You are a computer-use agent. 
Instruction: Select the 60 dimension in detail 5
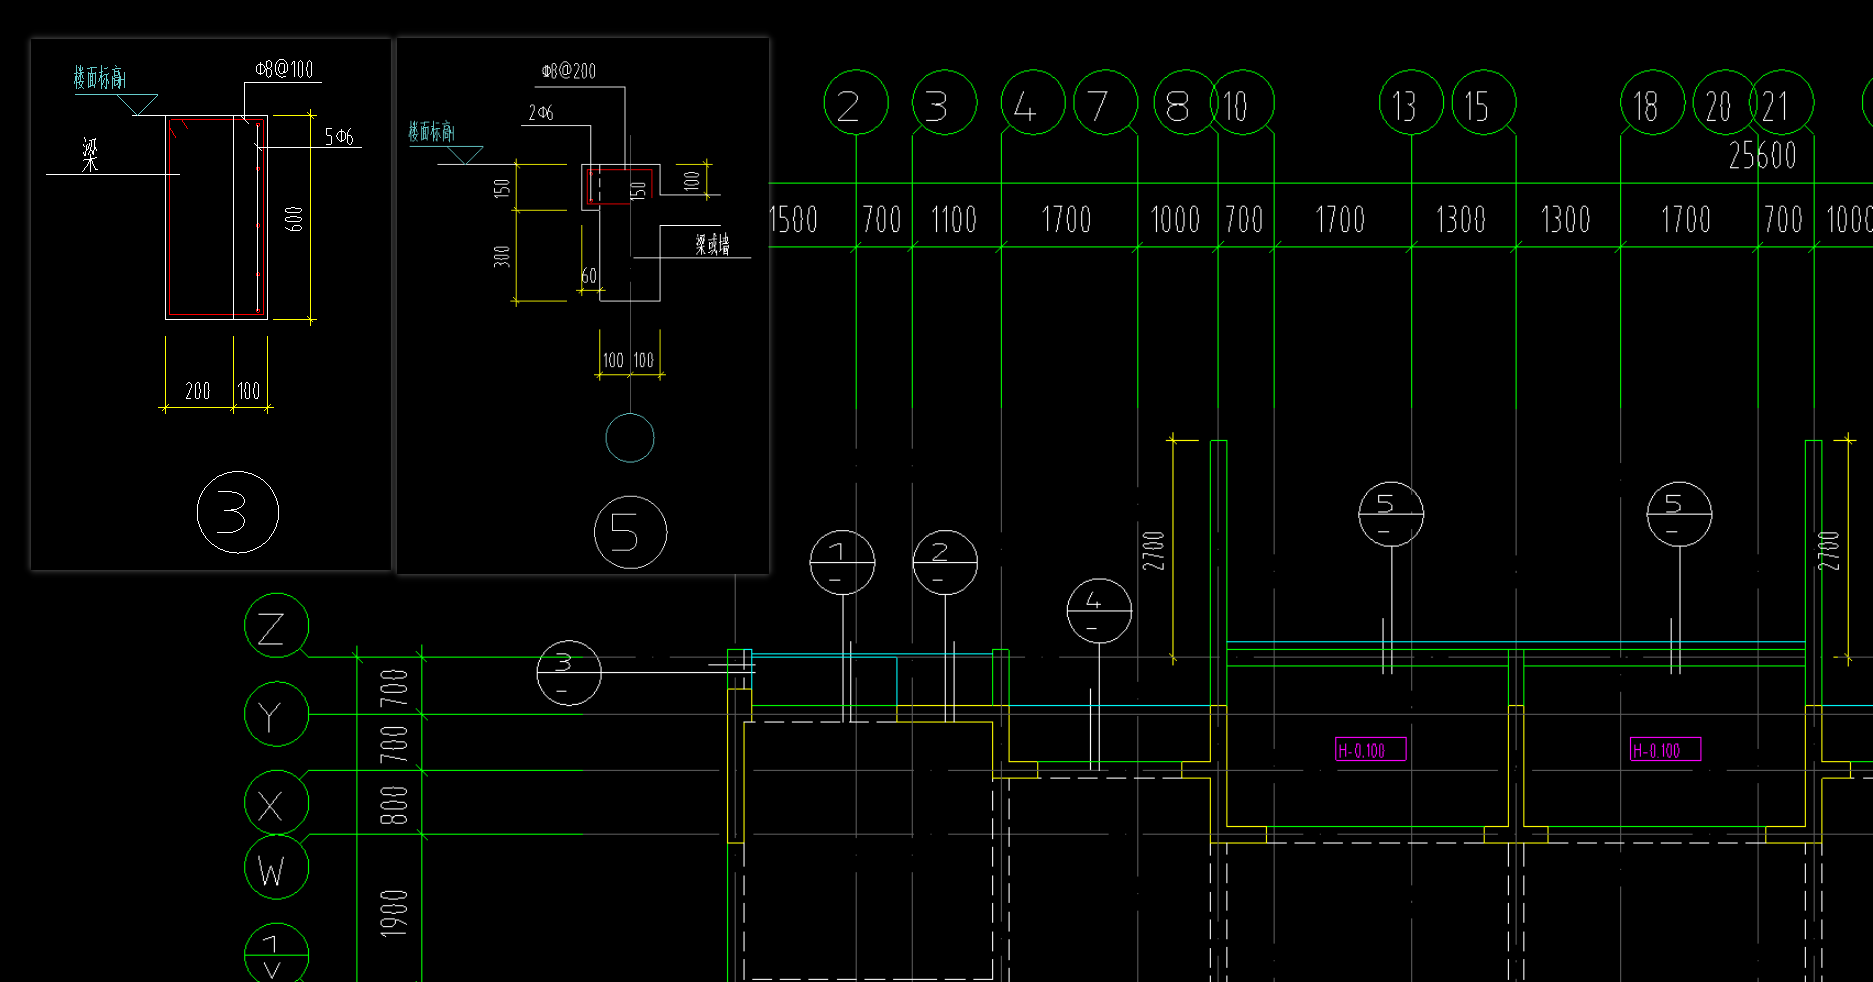point(589,275)
